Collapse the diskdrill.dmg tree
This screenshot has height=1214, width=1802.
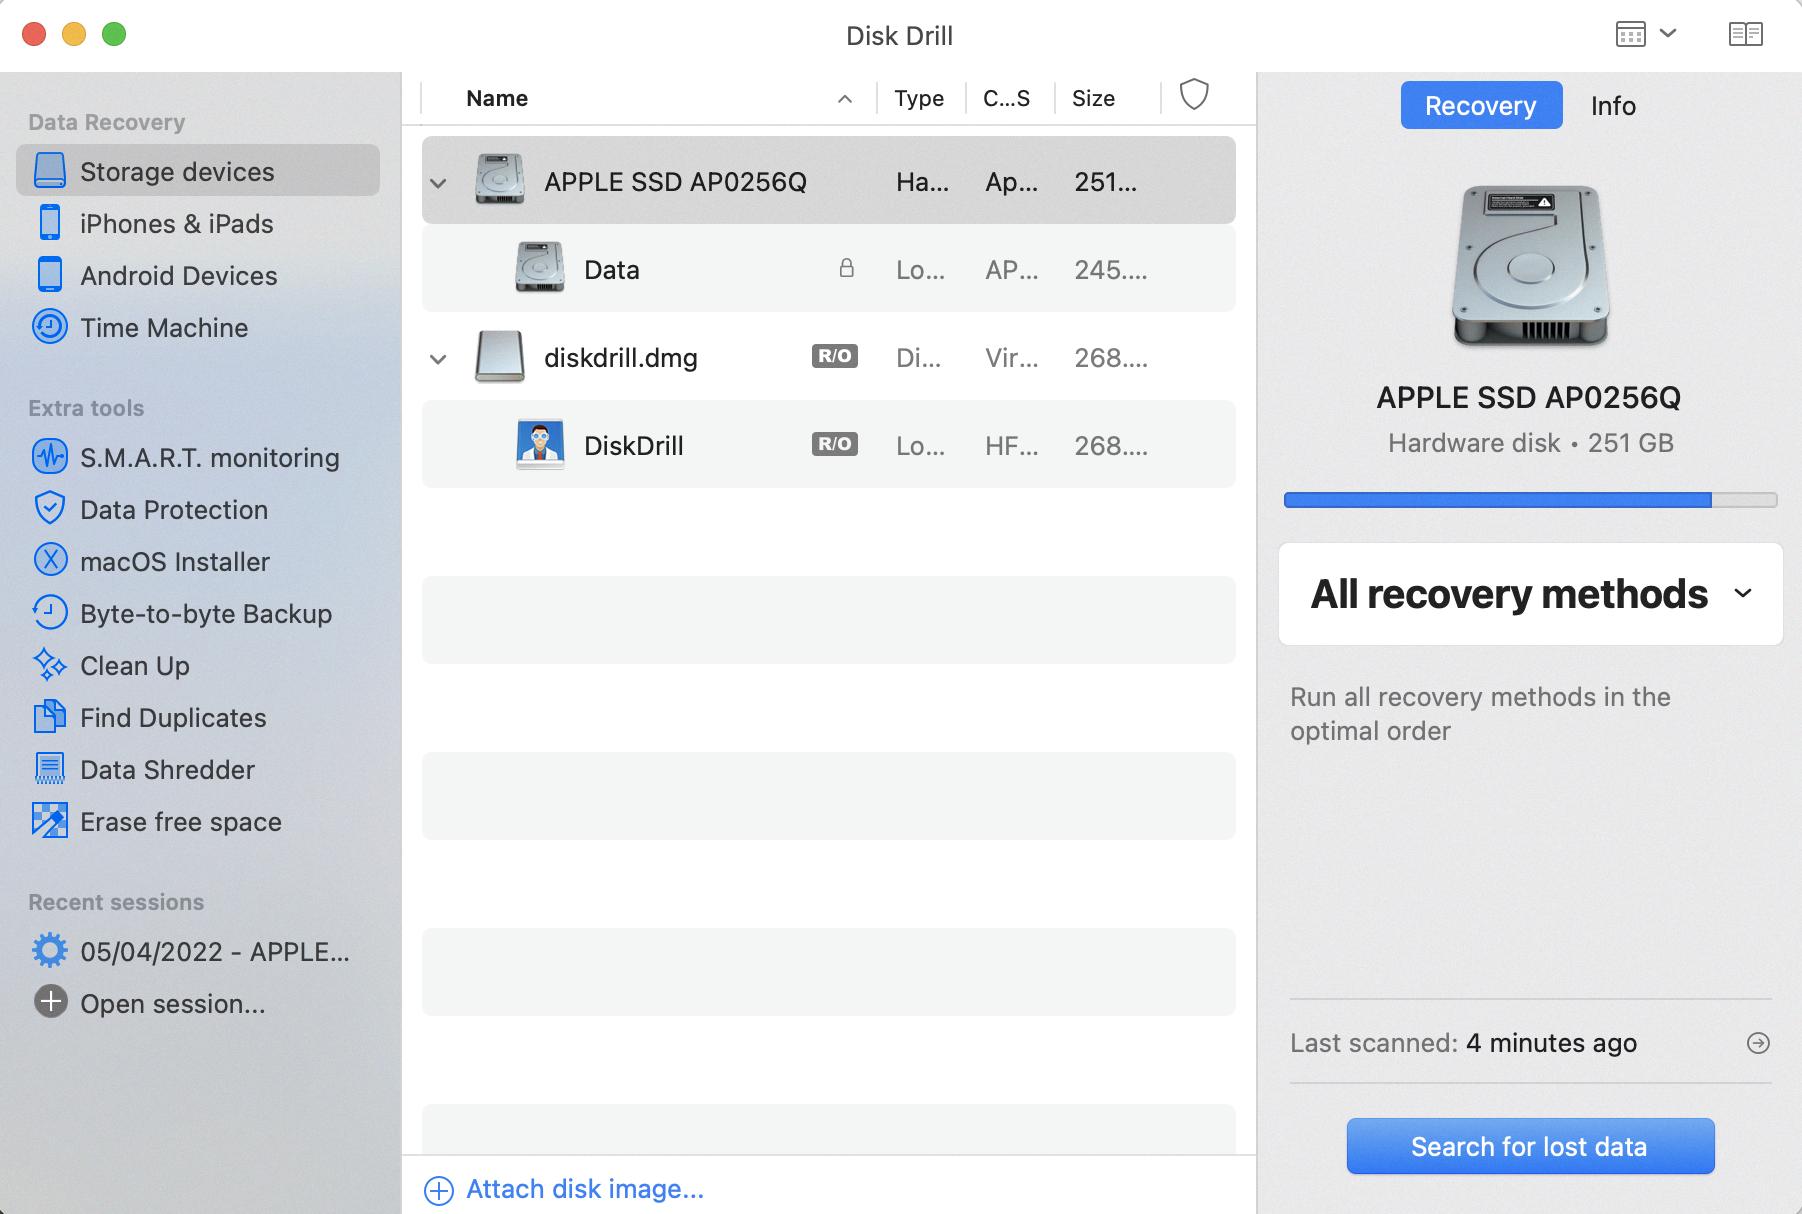tap(438, 360)
